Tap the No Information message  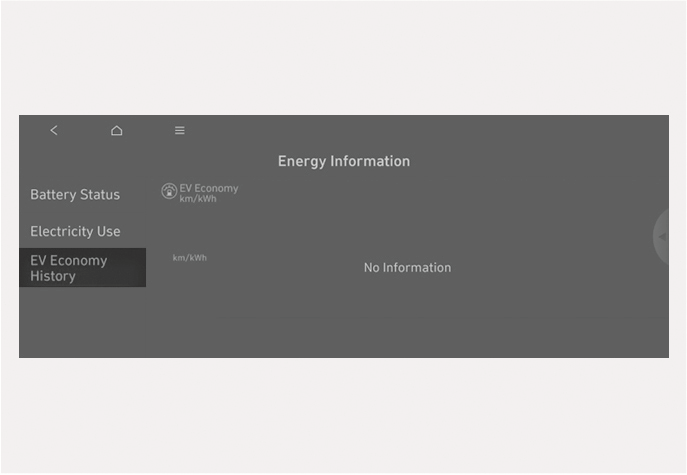407,267
